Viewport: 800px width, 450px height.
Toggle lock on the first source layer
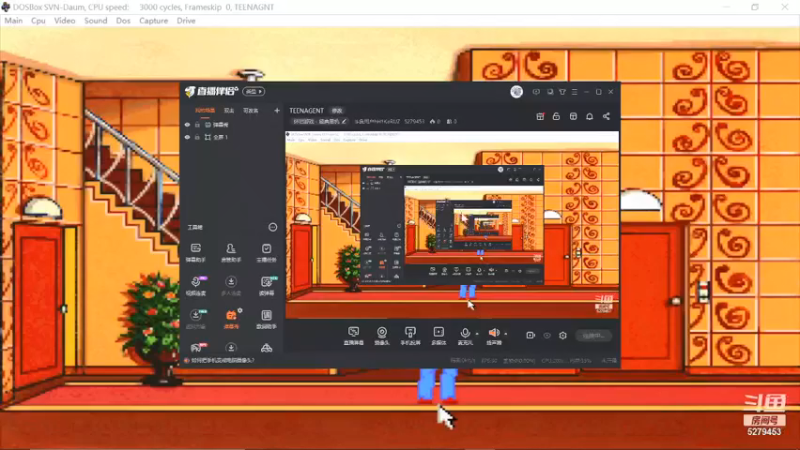tap(197, 125)
